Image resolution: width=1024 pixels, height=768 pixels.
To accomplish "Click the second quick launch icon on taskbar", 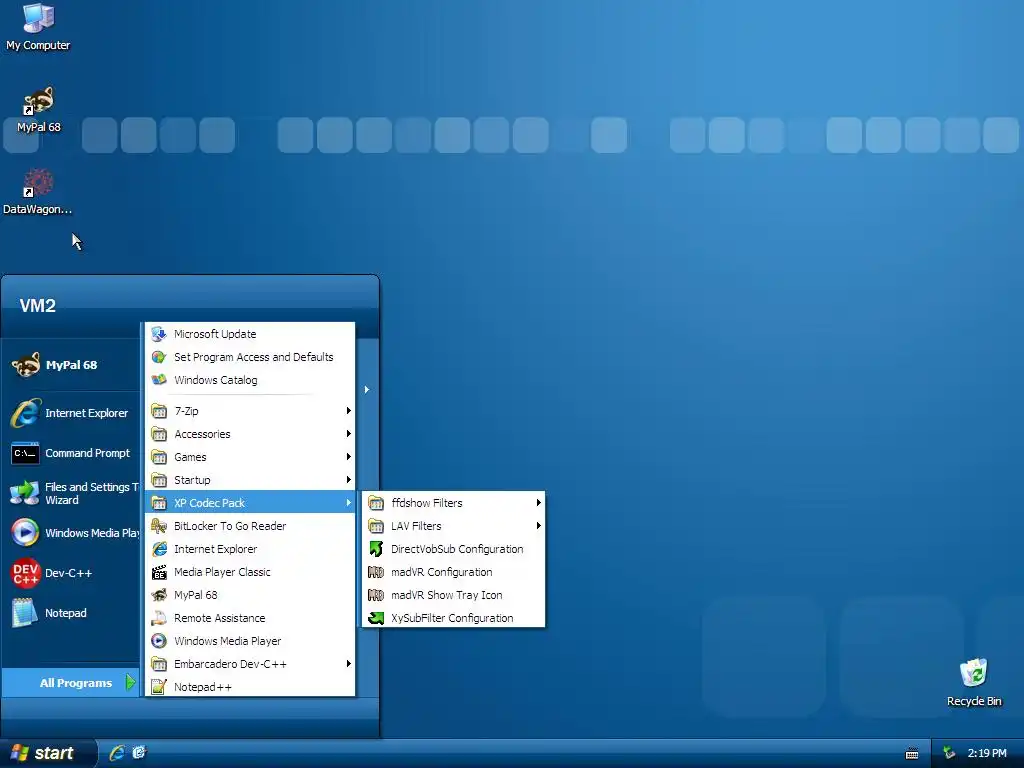I will (139, 753).
